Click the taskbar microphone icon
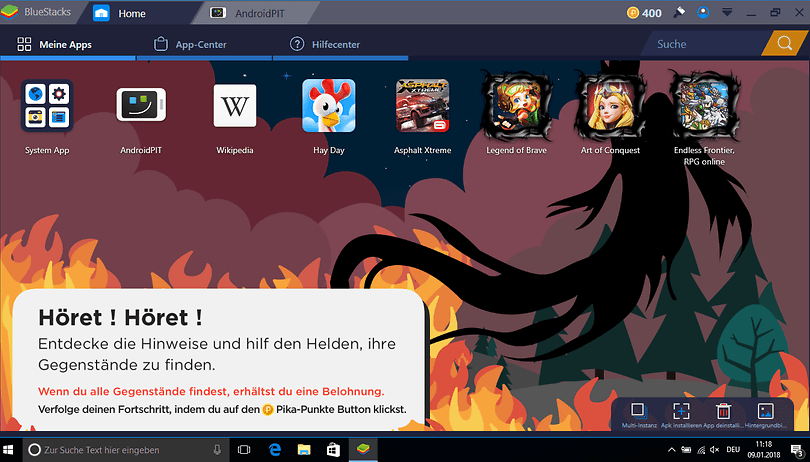The image size is (810, 462). (x=217, y=450)
